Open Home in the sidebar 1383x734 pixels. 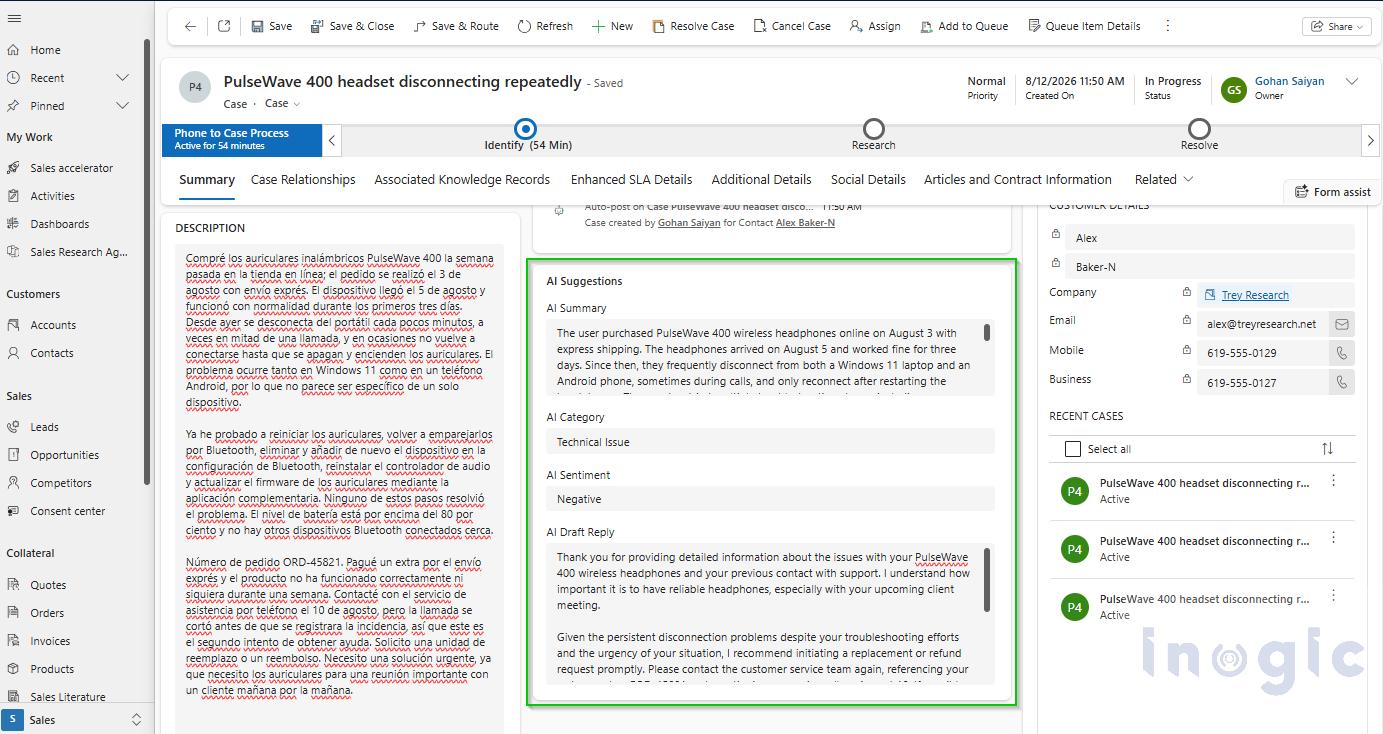pos(45,50)
